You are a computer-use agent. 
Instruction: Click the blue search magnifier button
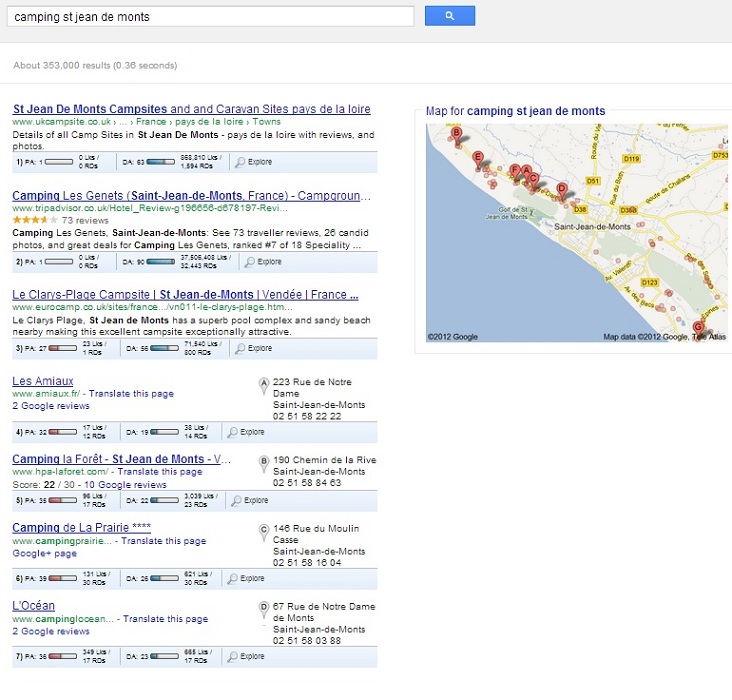450,16
